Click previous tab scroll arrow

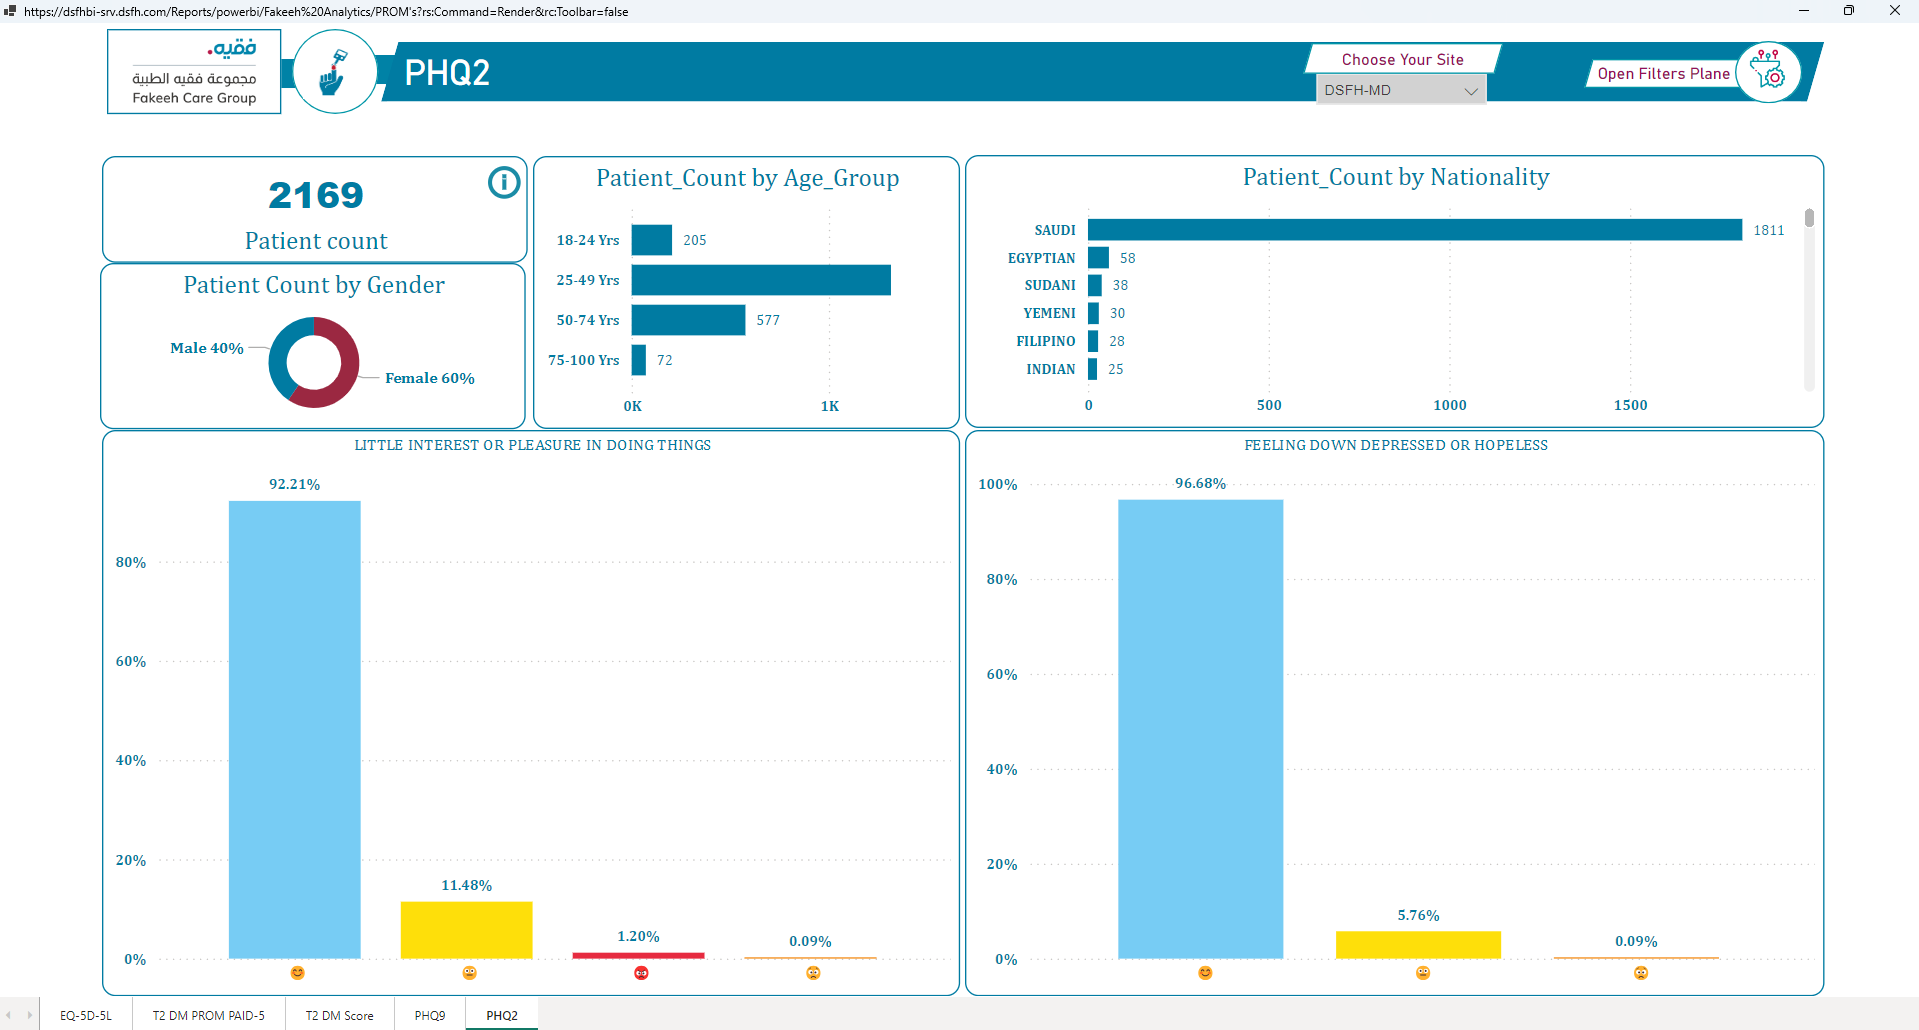click(9, 1015)
